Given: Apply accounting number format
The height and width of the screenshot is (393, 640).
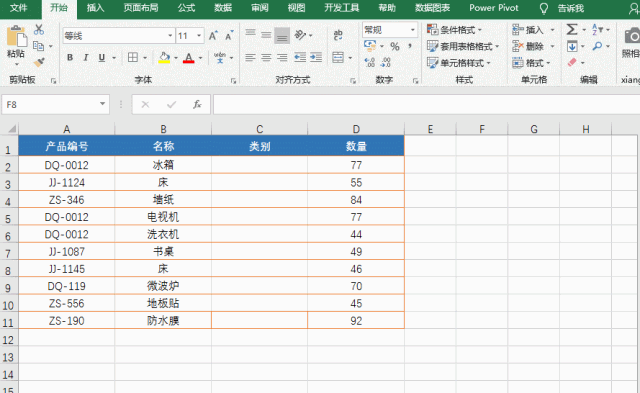Looking at the screenshot, I should [370, 46].
